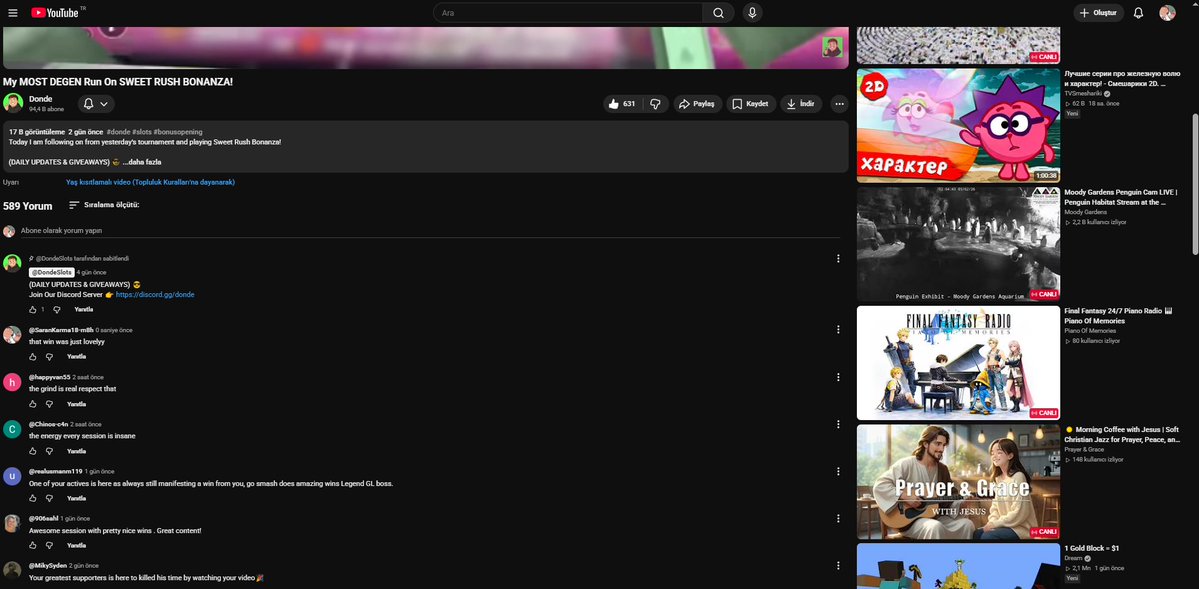The image size is (1199, 589).
Task: Focus the Ara search field
Action: tap(568, 13)
